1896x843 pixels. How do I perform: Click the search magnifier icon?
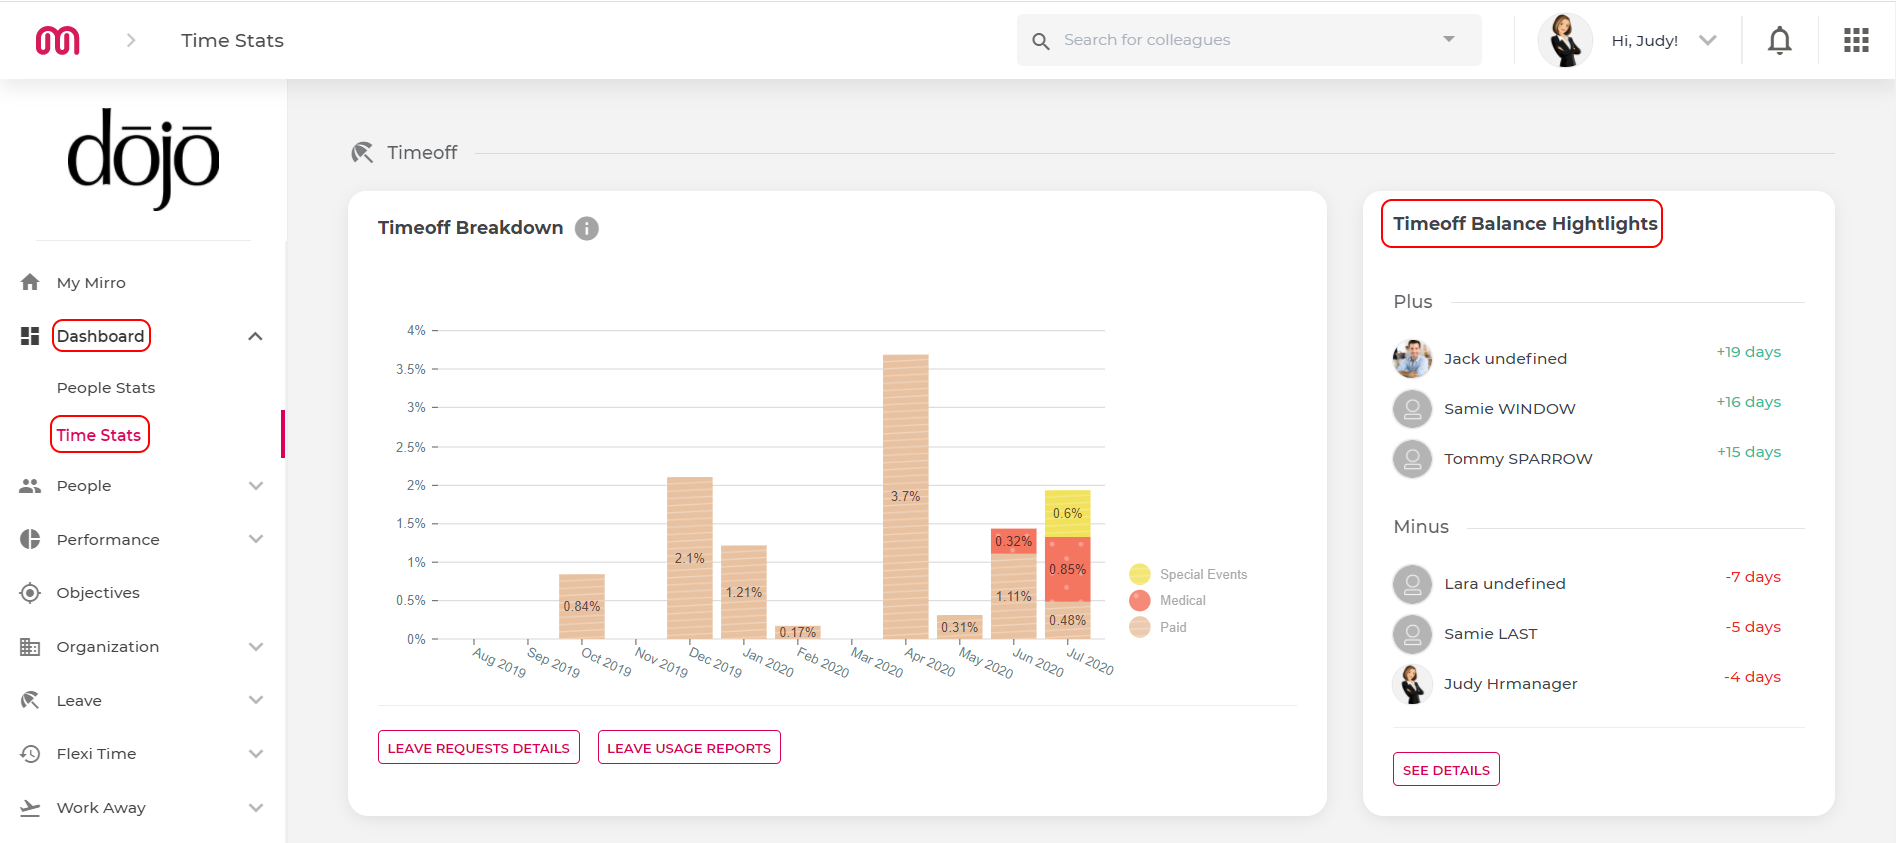click(1041, 41)
